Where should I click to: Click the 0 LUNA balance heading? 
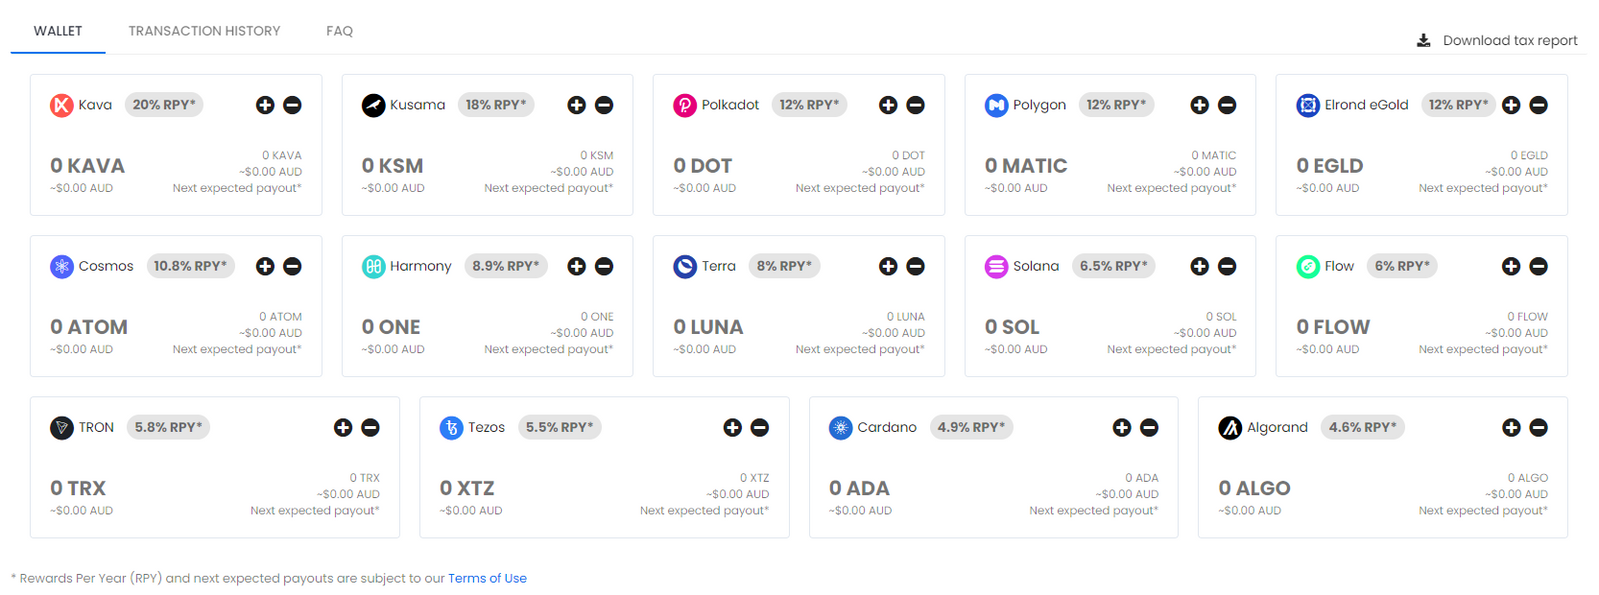708,327
